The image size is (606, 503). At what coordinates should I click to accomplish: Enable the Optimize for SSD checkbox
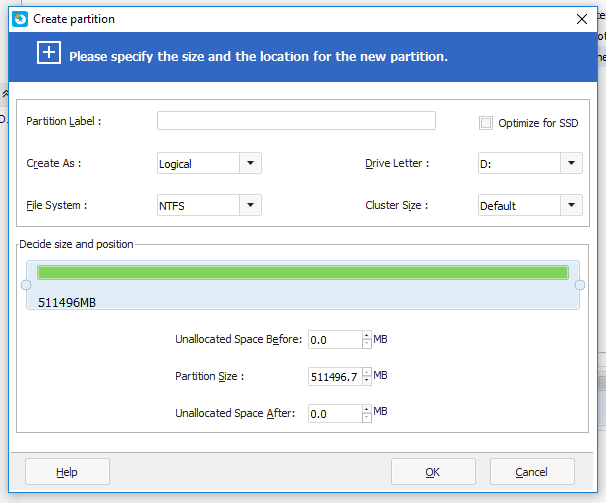click(x=486, y=123)
